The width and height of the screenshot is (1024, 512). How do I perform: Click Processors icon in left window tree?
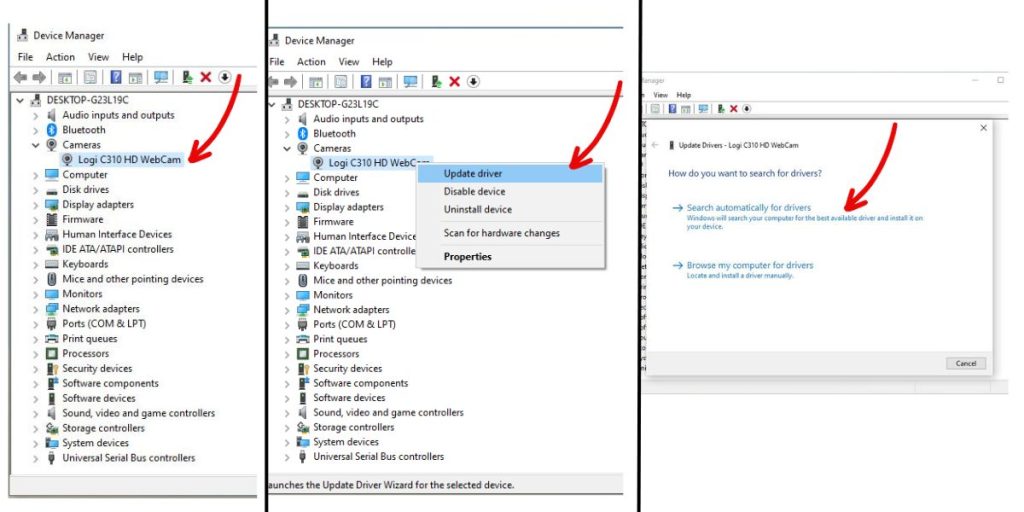(52, 353)
